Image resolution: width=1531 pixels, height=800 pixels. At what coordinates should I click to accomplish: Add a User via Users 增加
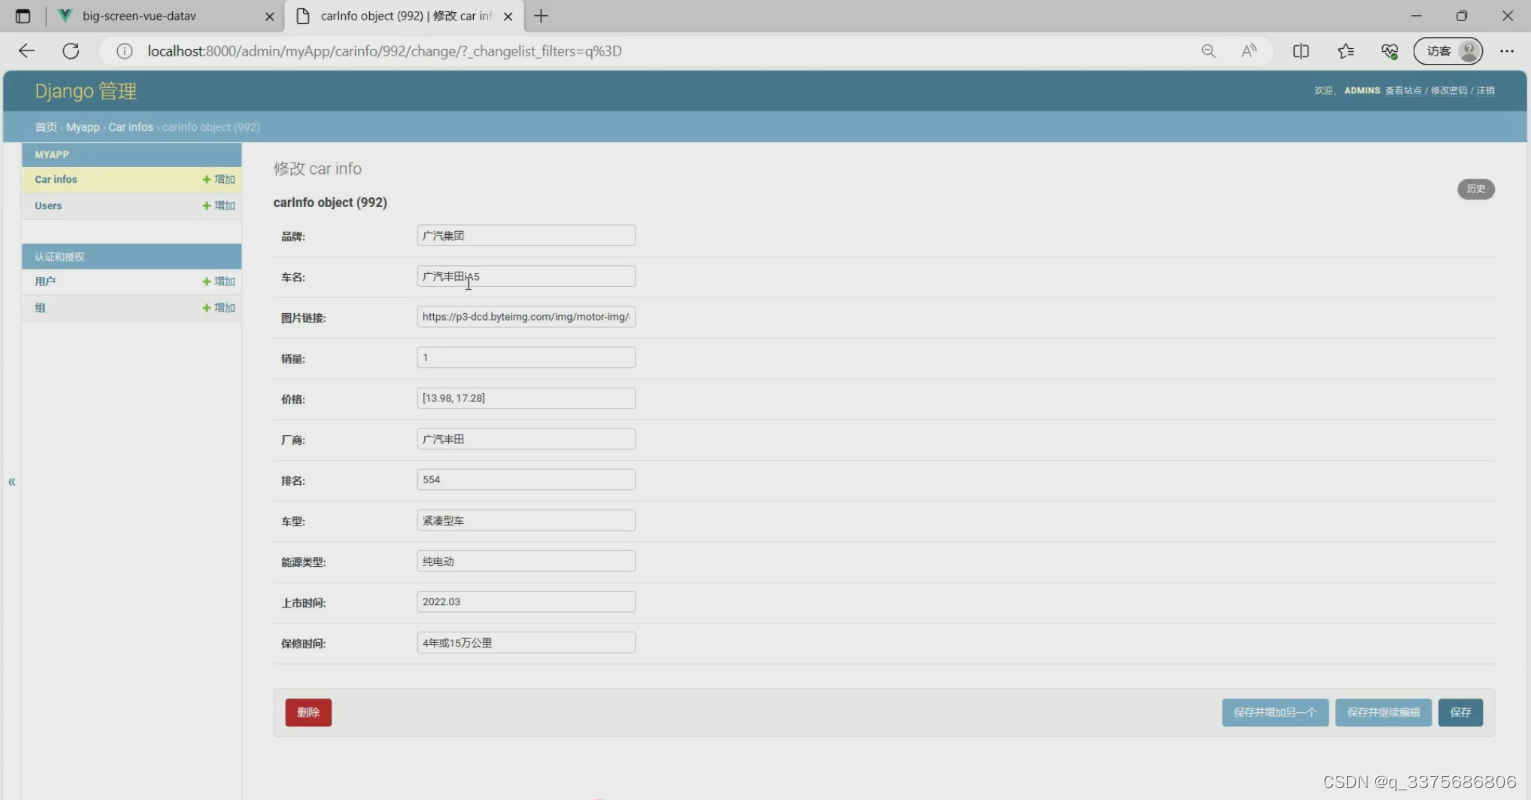pos(219,206)
